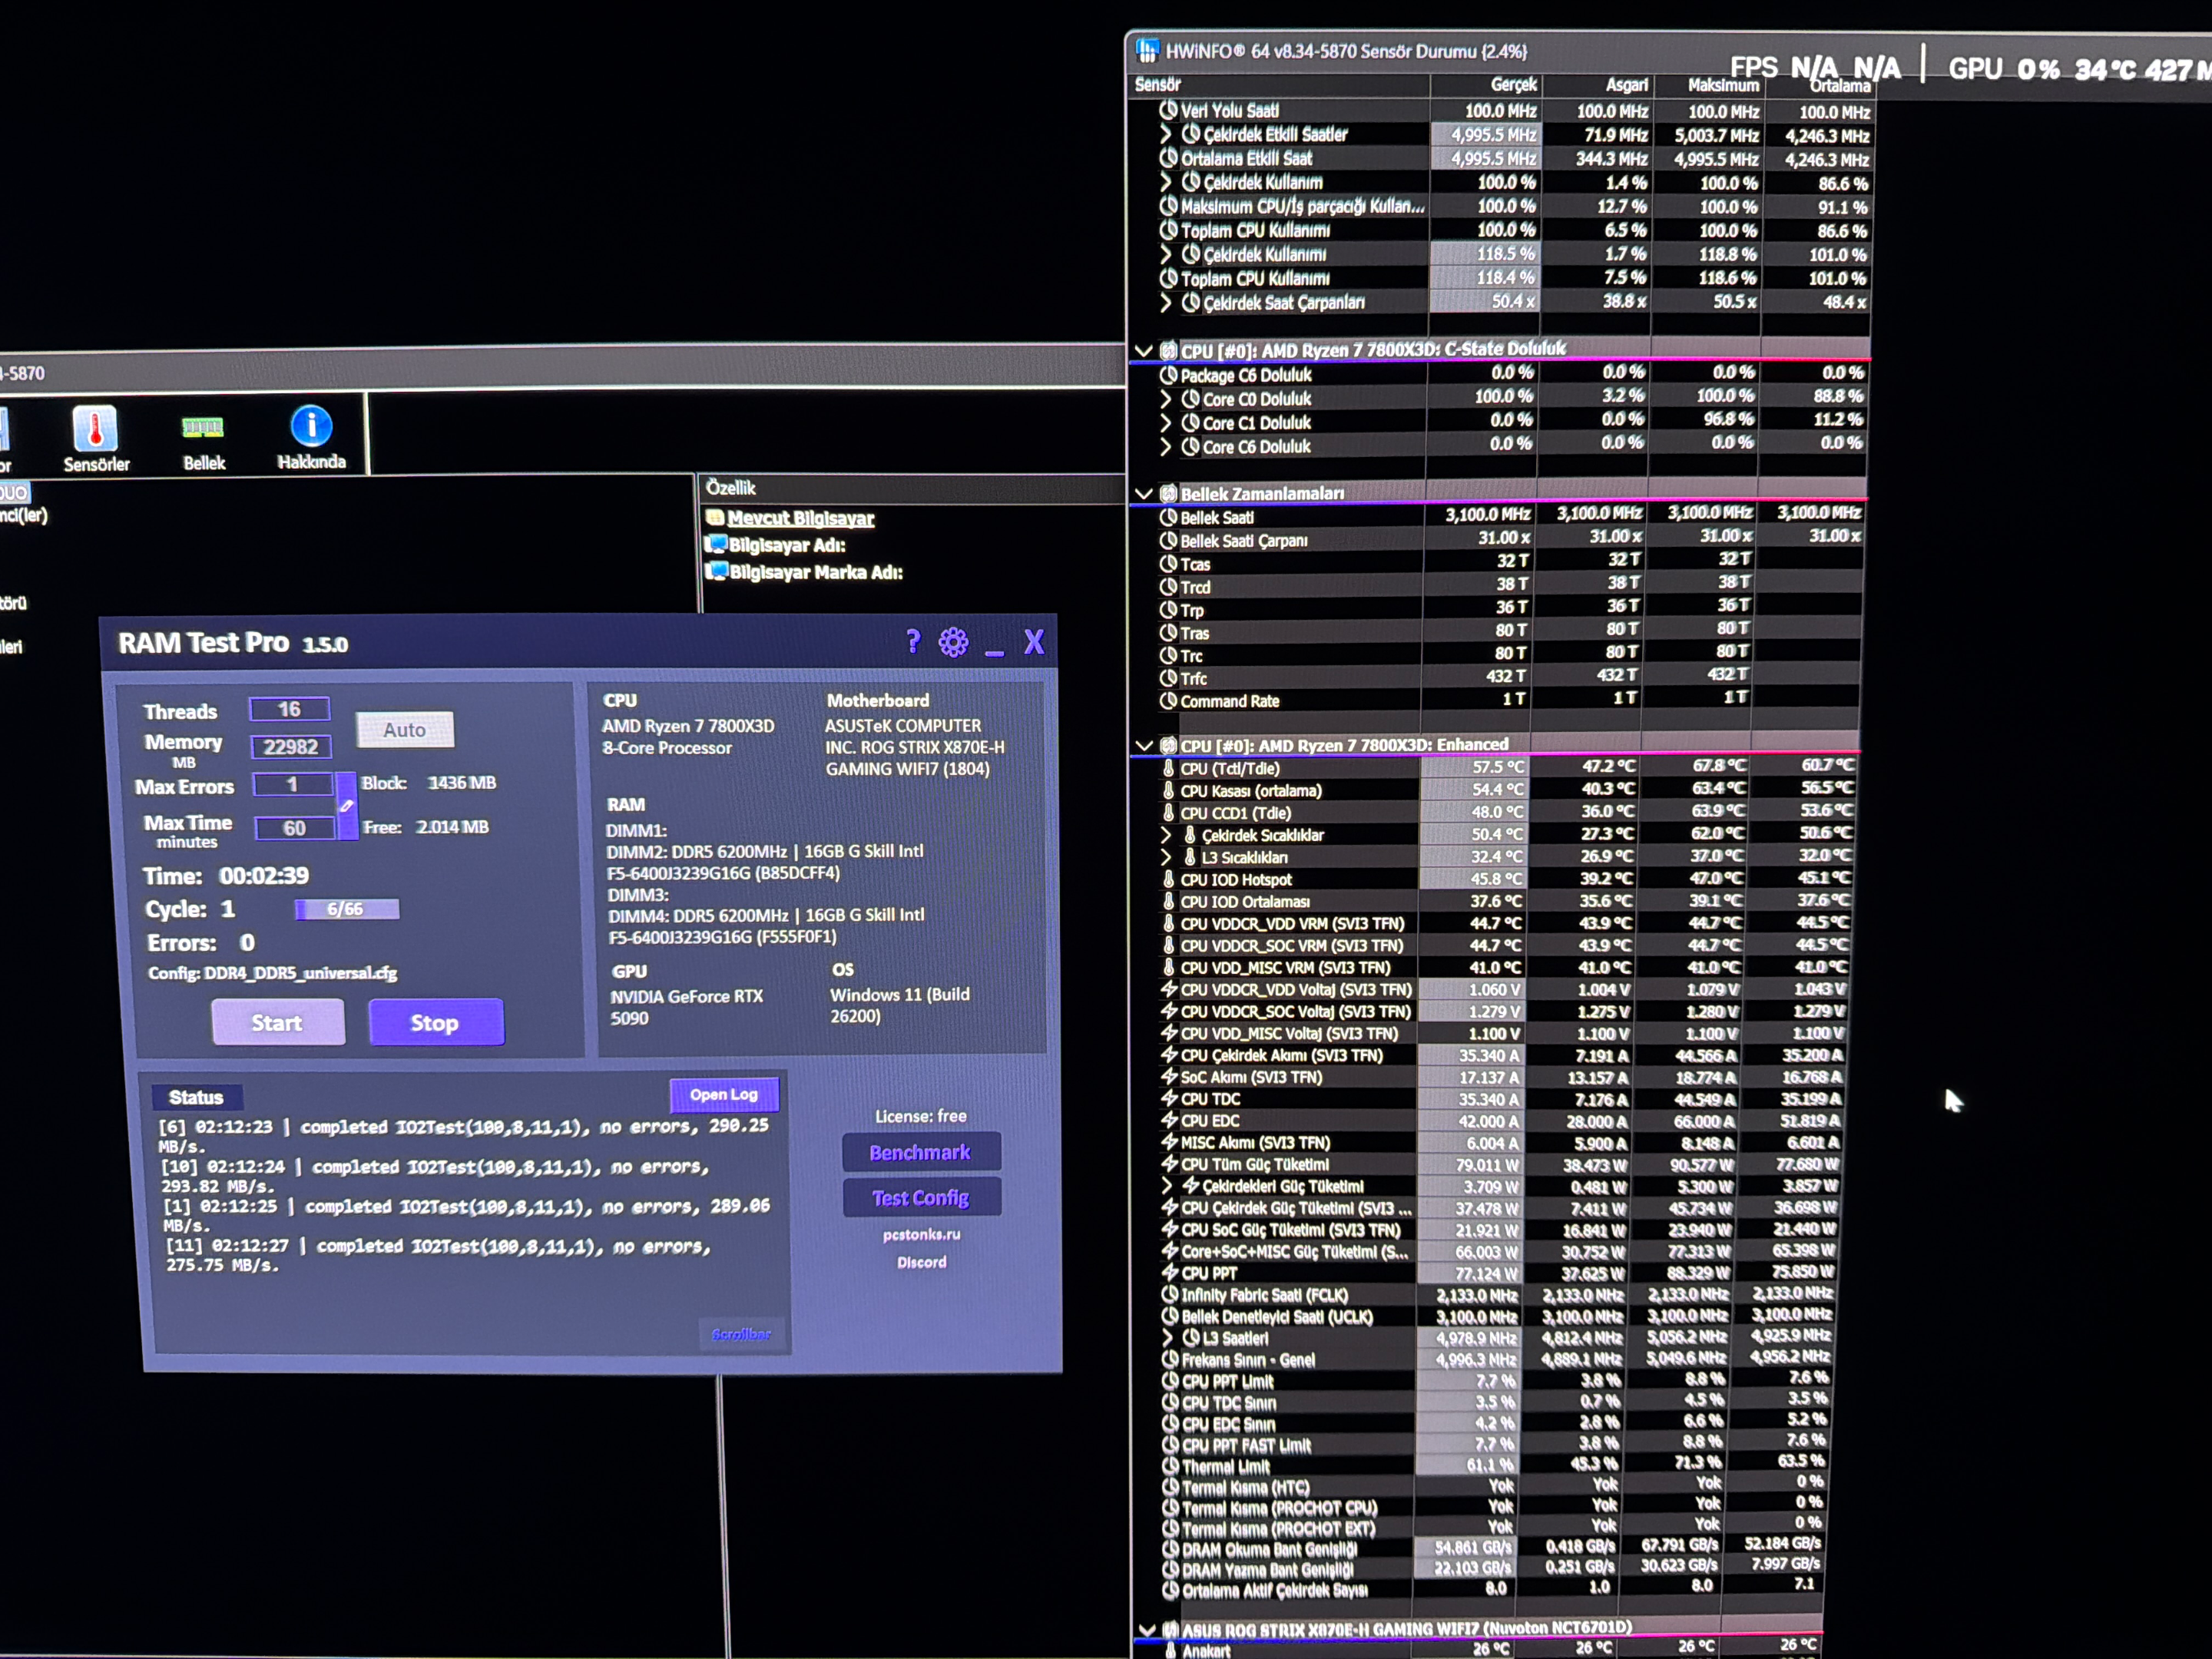Click the lightning icon beside CPU TDC
Image resolution: width=2212 pixels, height=1659 pixels.
click(1168, 1099)
